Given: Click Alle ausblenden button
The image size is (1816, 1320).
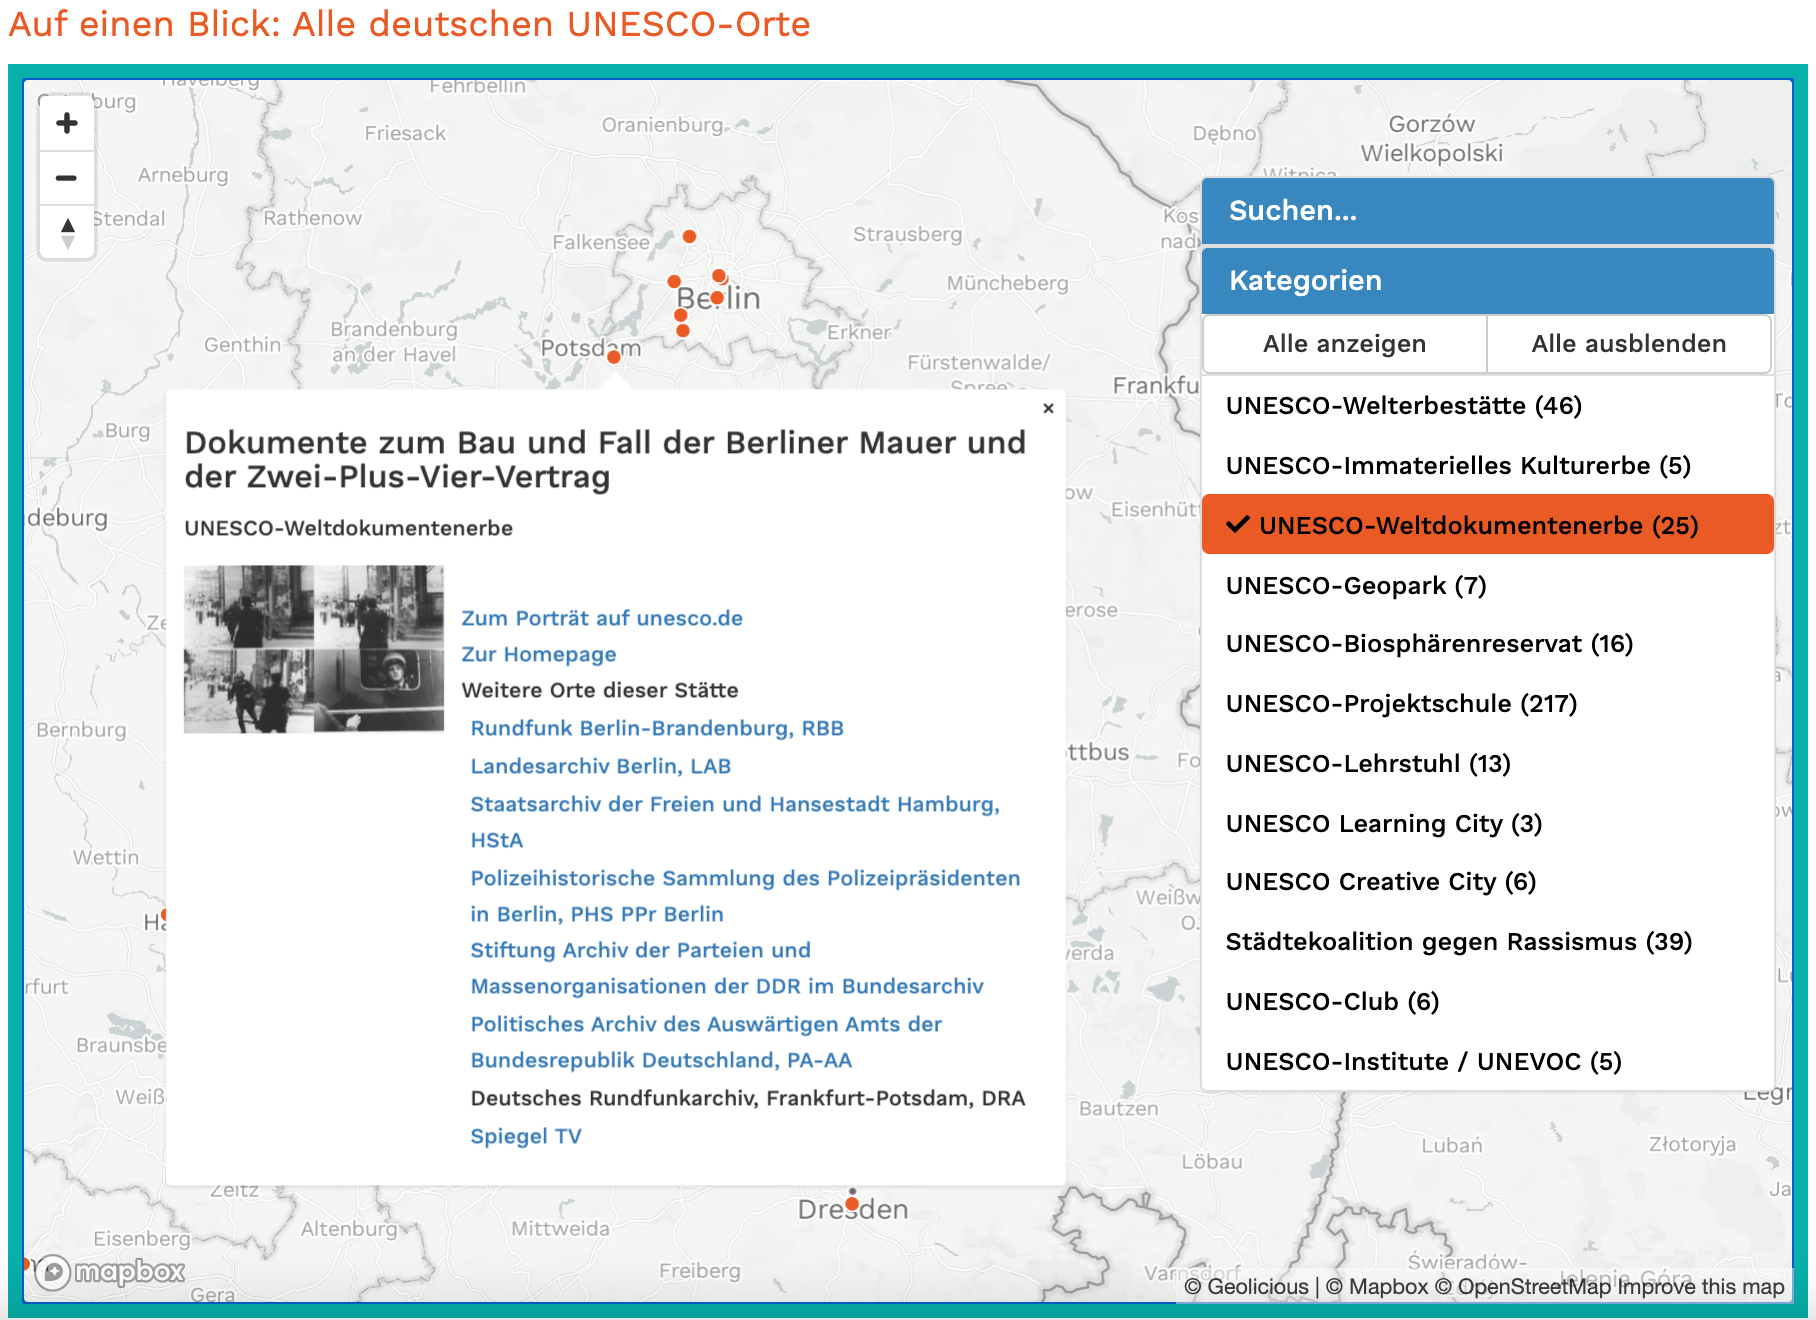Looking at the screenshot, I should tap(1628, 344).
